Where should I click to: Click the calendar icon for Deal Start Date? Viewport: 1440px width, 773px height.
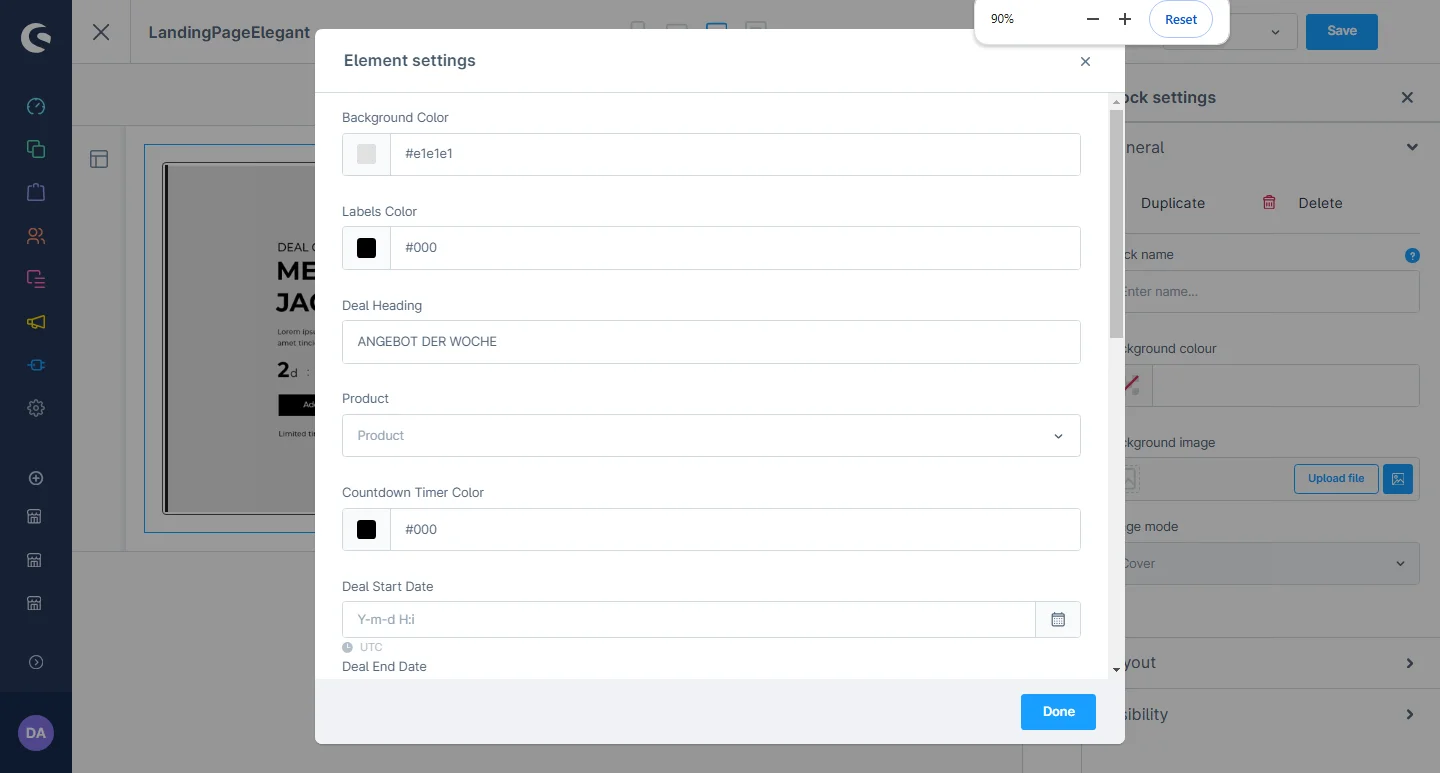click(x=1058, y=620)
